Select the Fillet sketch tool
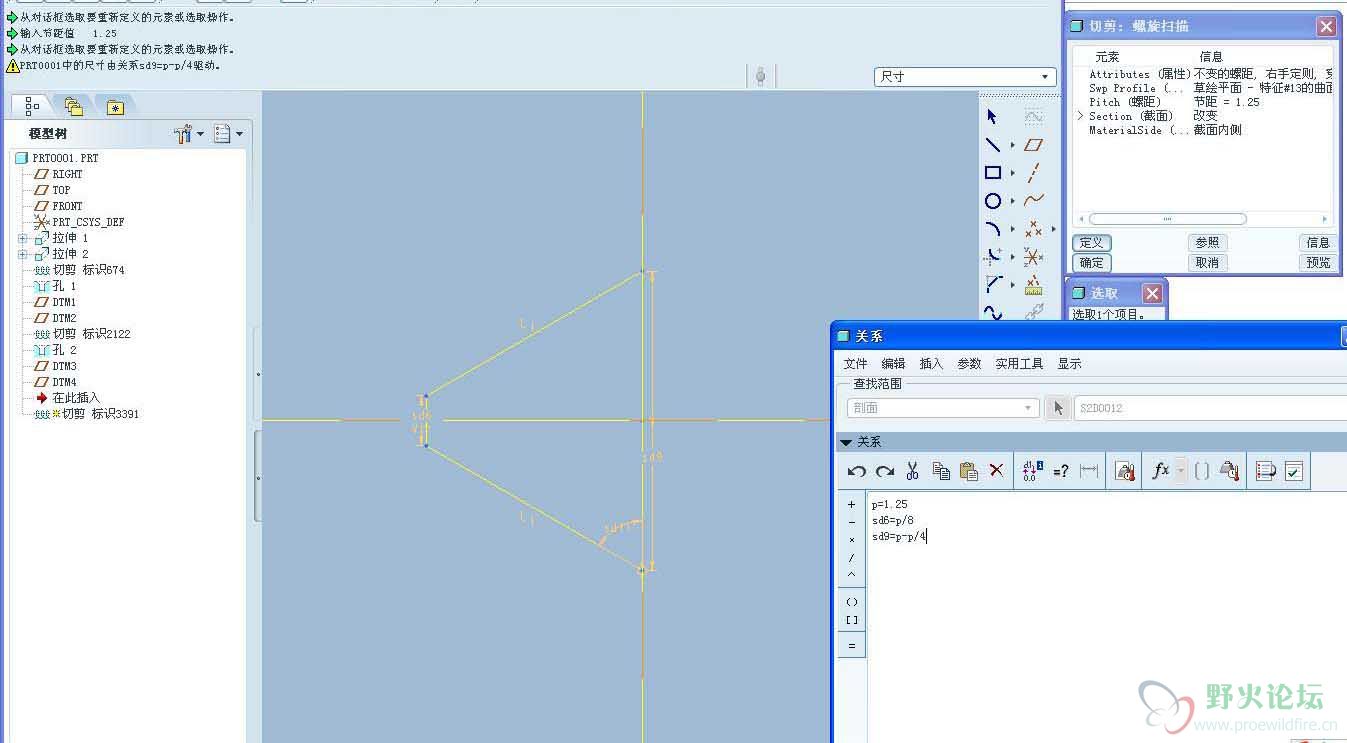This screenshot has width=1347, height=743. 992,257
